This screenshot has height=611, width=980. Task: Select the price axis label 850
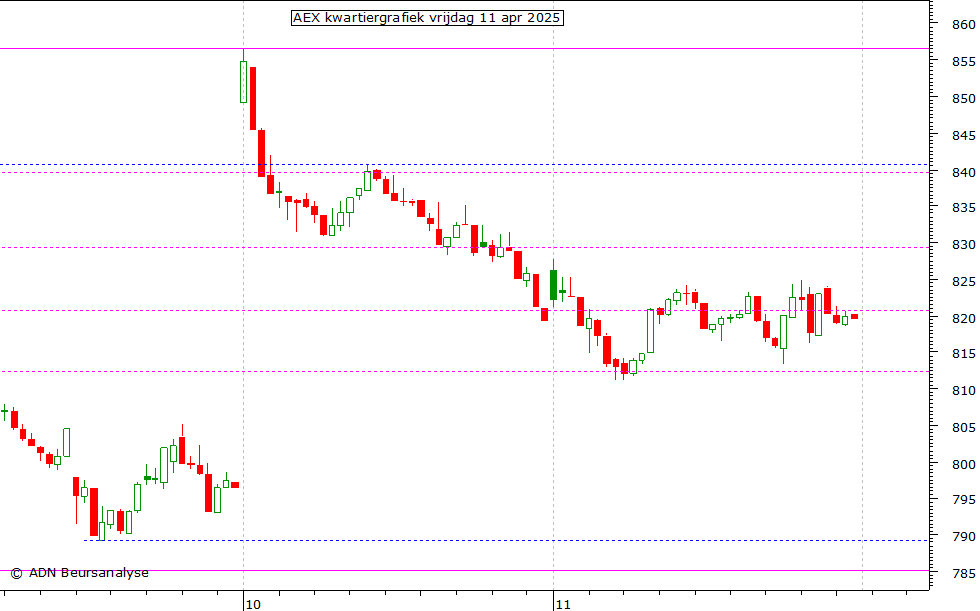tap(963, 99)
